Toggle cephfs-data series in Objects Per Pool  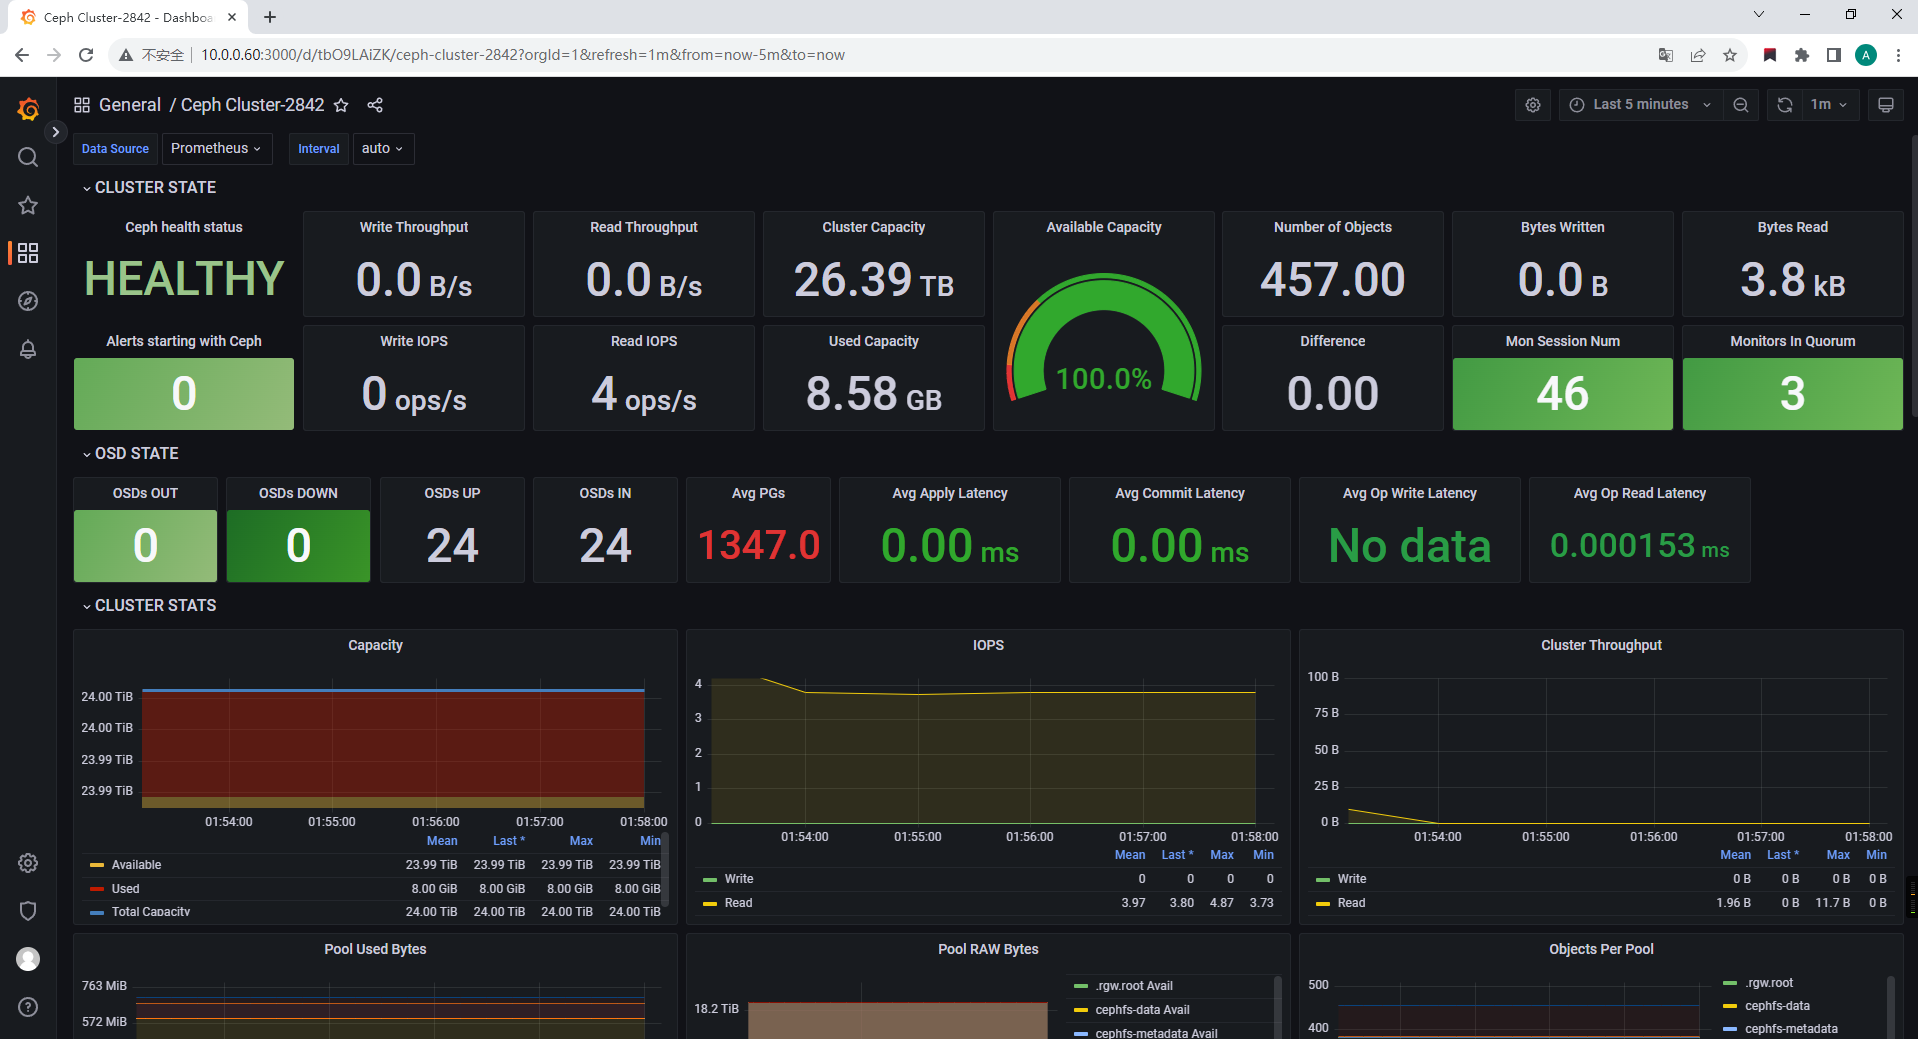pos(1778,1006)
